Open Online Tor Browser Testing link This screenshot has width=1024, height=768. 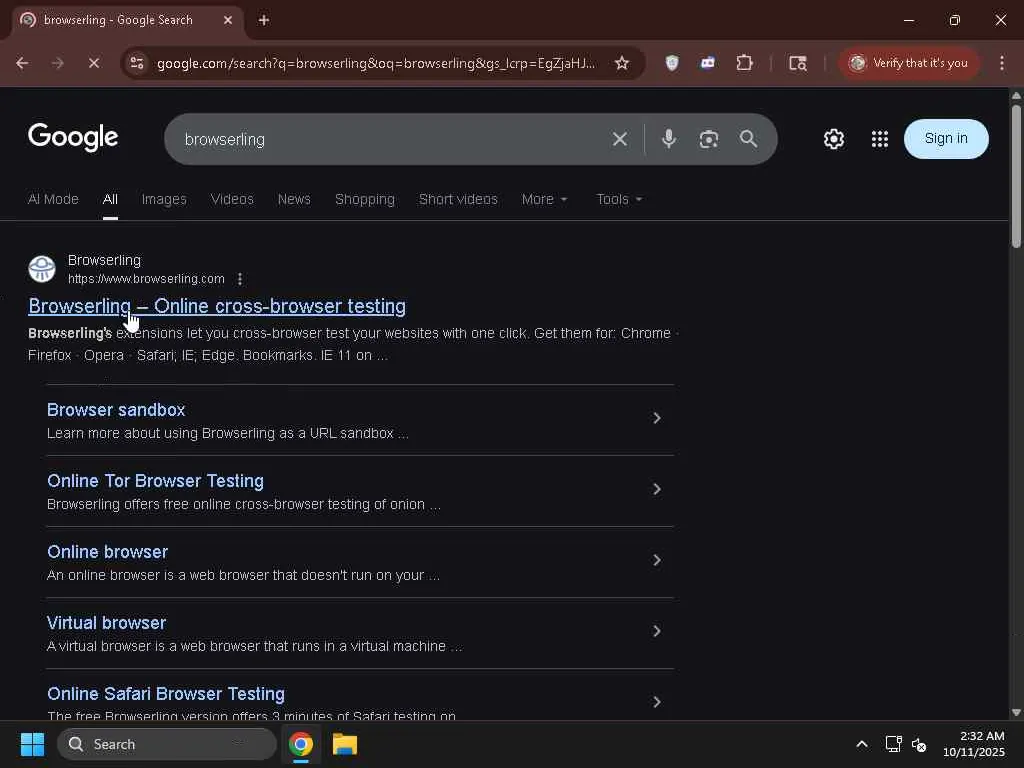tap(155, 481)
